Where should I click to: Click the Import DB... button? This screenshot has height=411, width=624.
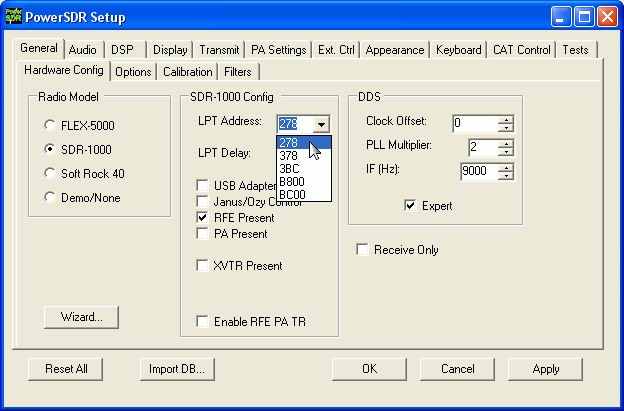pyautogui.click(x=177, y=369)
